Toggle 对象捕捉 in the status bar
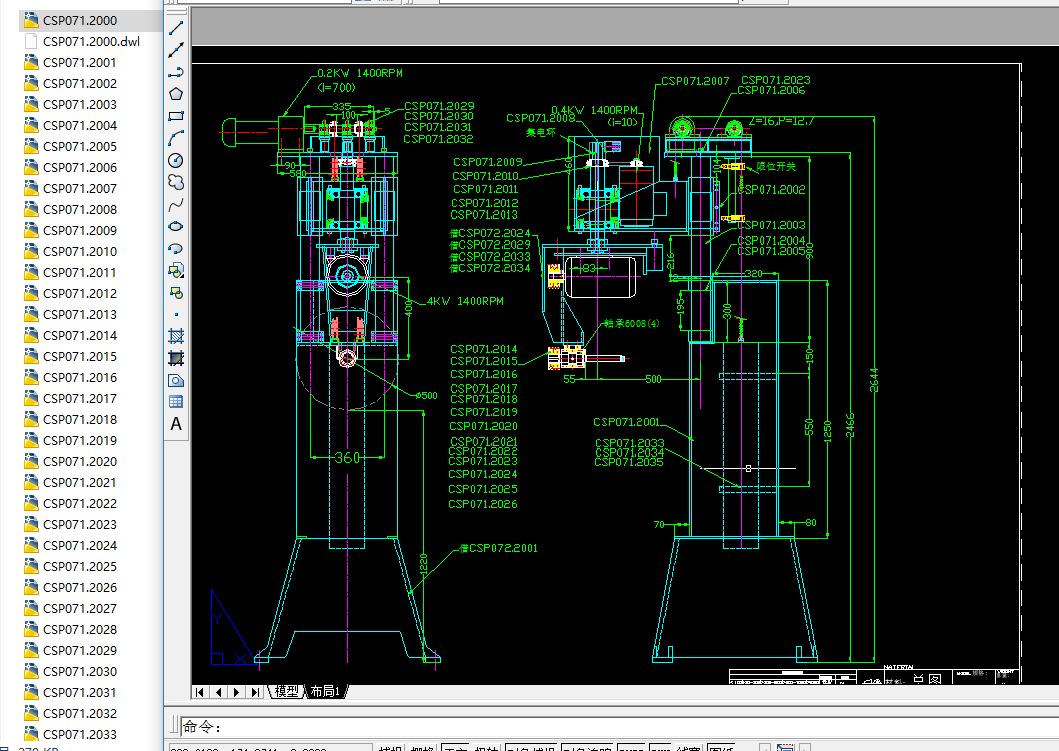The height and width of the screenshot is (751, 1059). (532, 748)
